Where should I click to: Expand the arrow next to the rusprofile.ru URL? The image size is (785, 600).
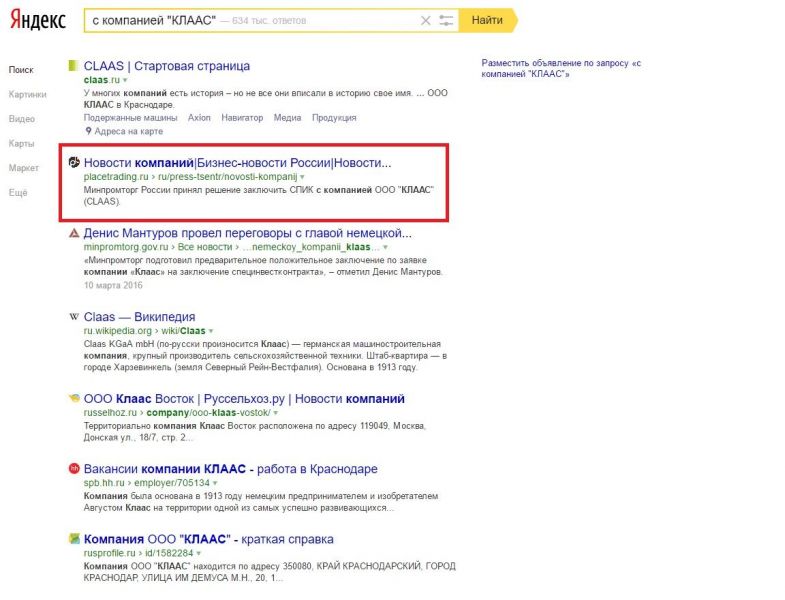tap(199, 553)
